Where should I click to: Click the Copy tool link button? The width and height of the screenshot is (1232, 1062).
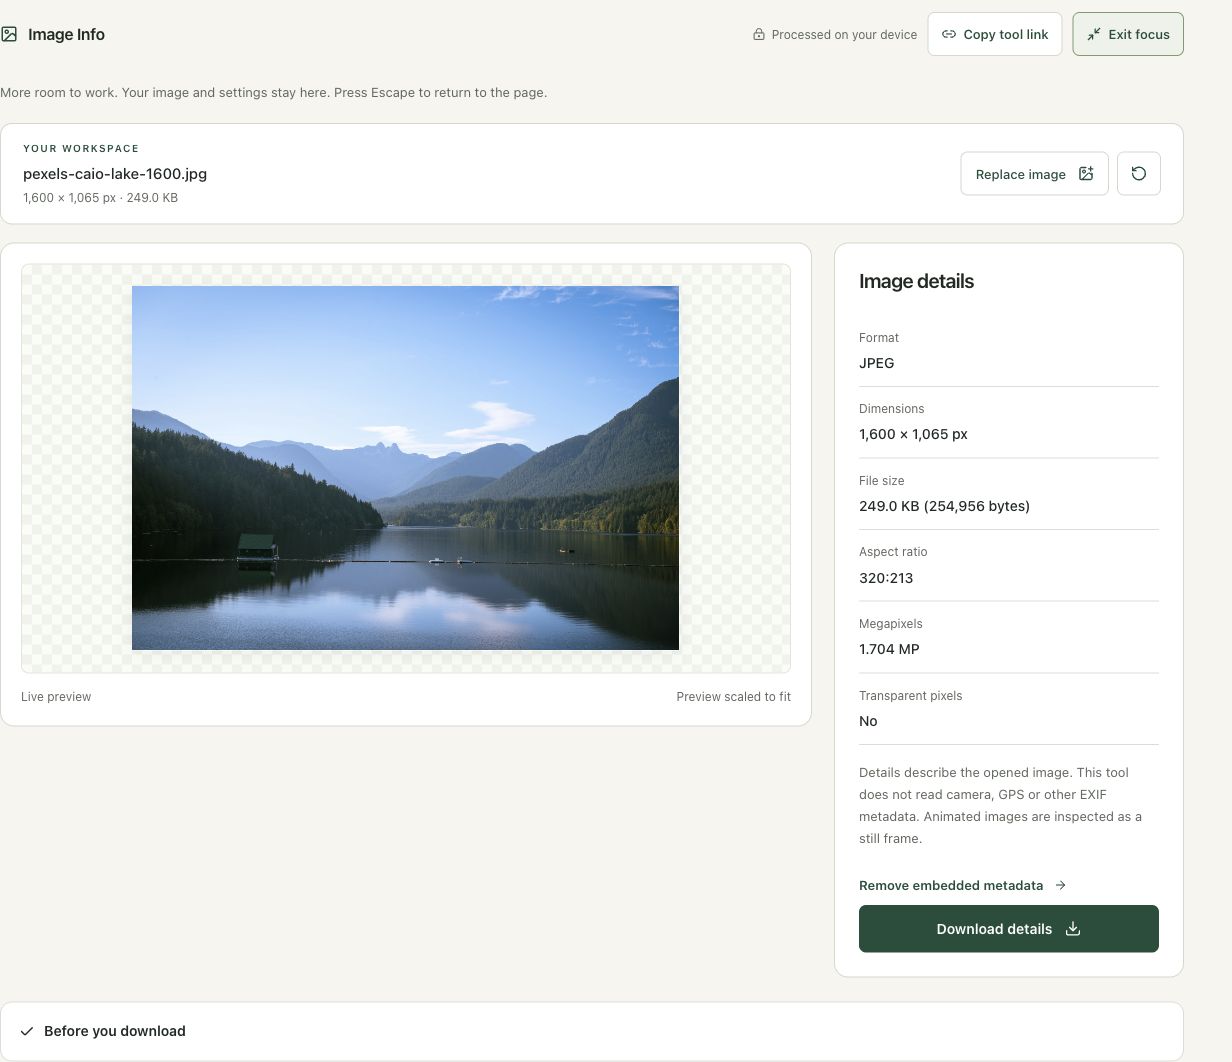[995, 34]
